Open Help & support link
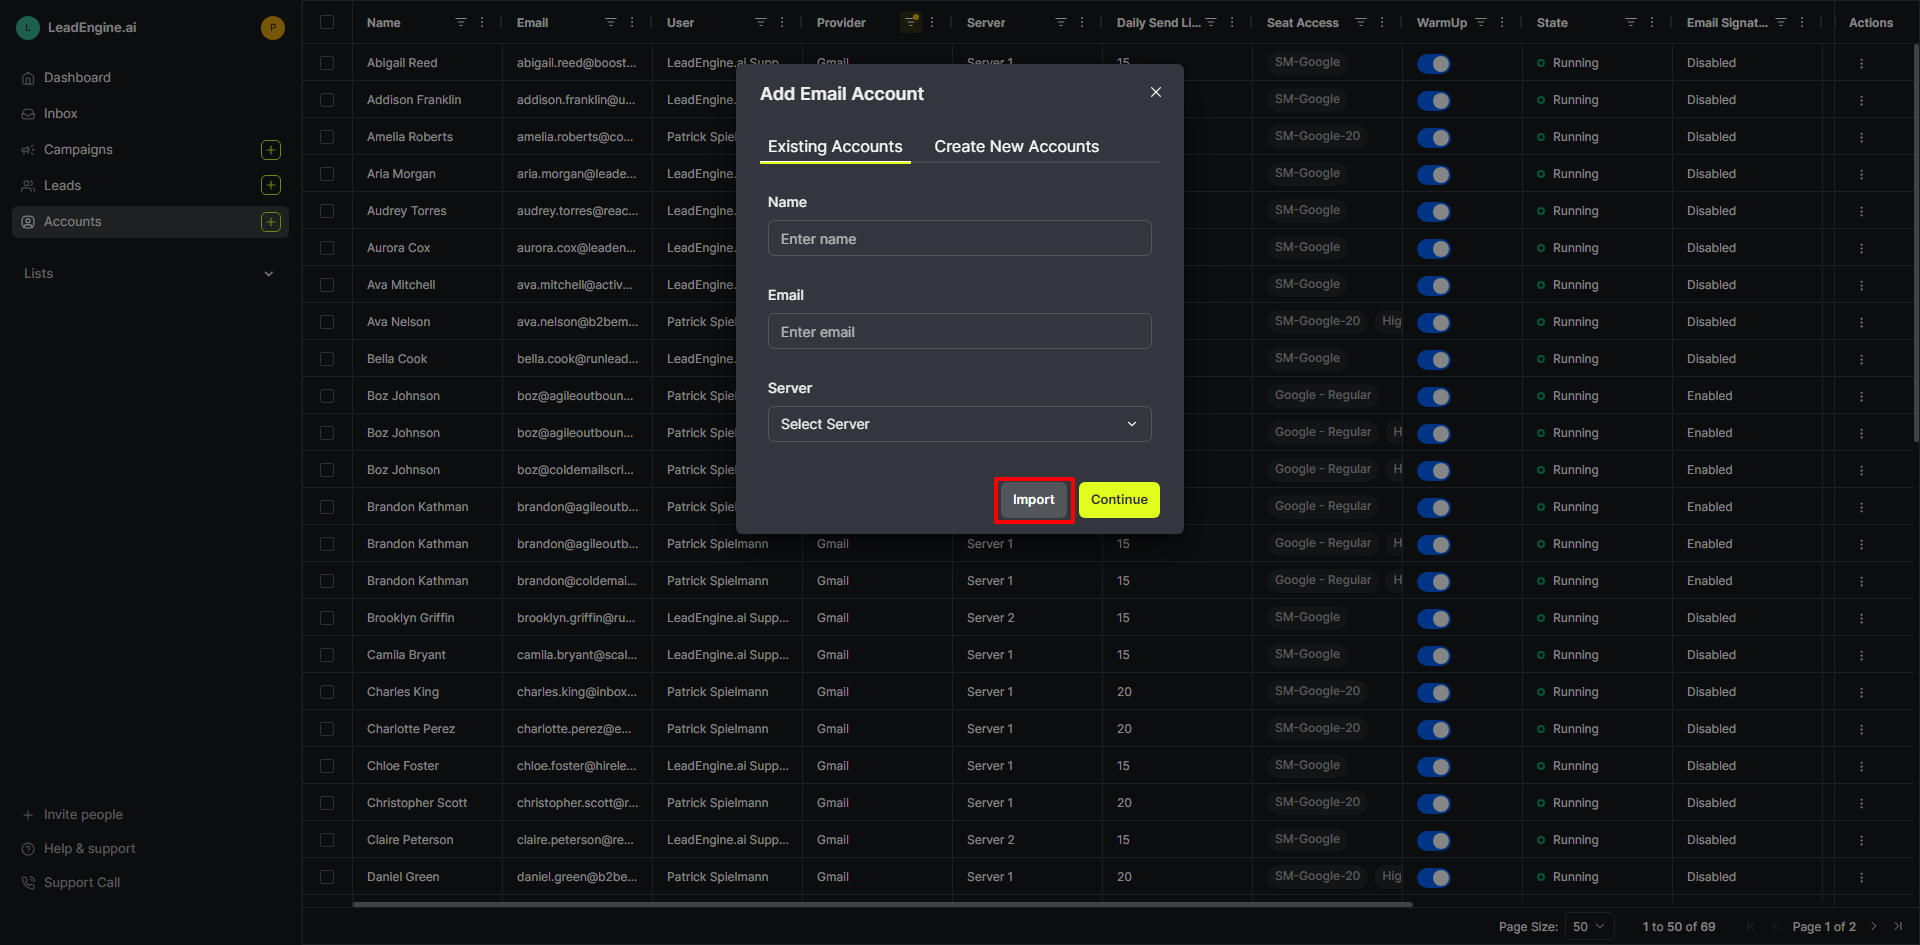 89,849
